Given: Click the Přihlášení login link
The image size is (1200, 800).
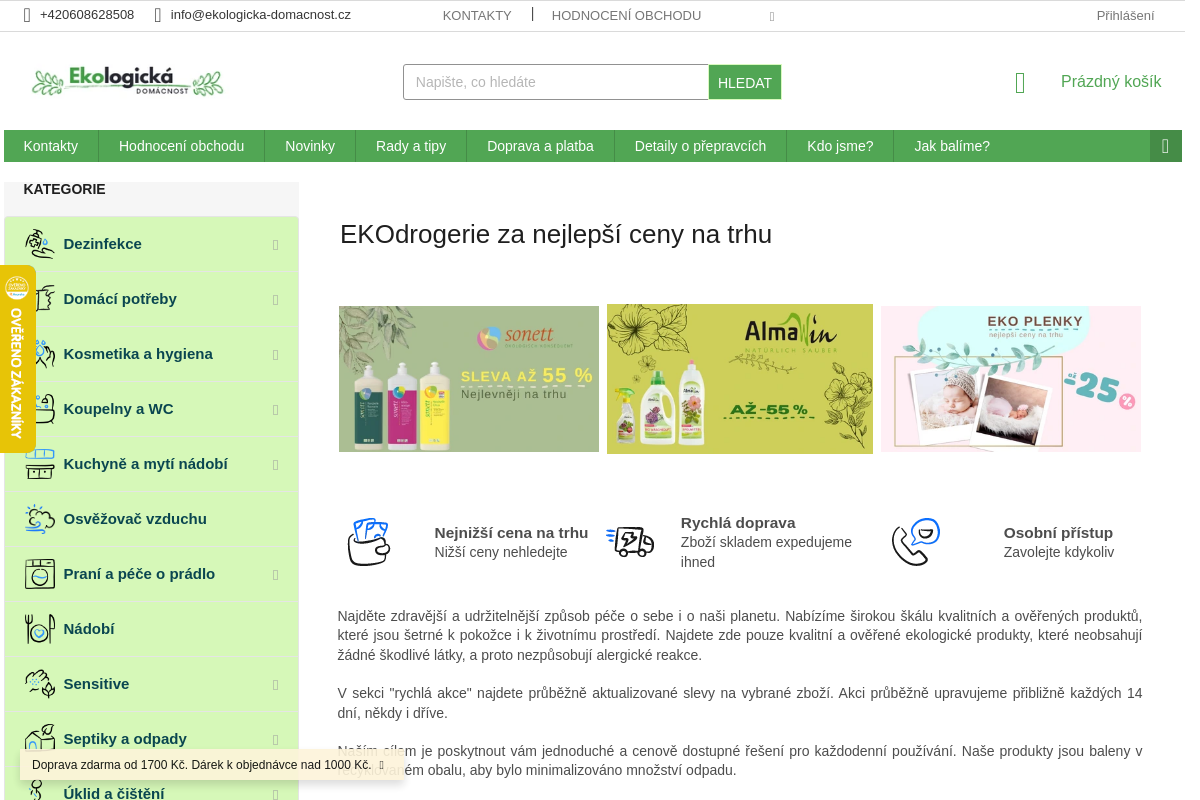Looking at the screenshot, I should point(1125,16).
